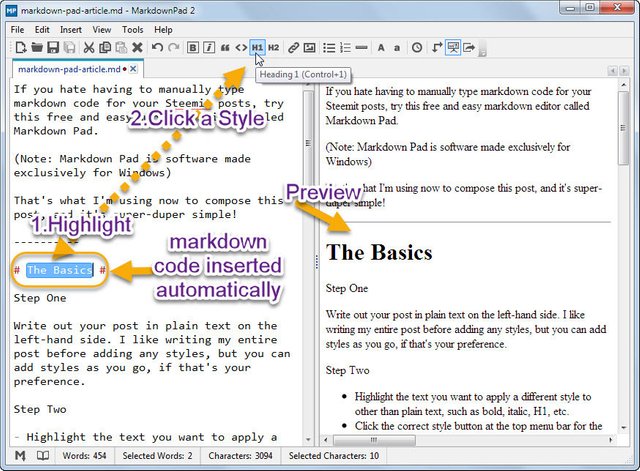Insert a timestamp with the clock icon
The image size is (640, 471).
tap(417, 47)
